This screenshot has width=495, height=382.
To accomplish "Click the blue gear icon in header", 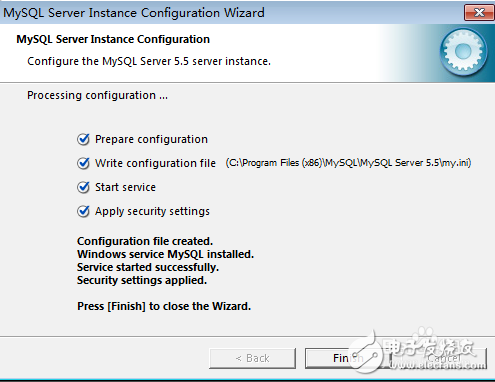I will (x=463, y=52).
